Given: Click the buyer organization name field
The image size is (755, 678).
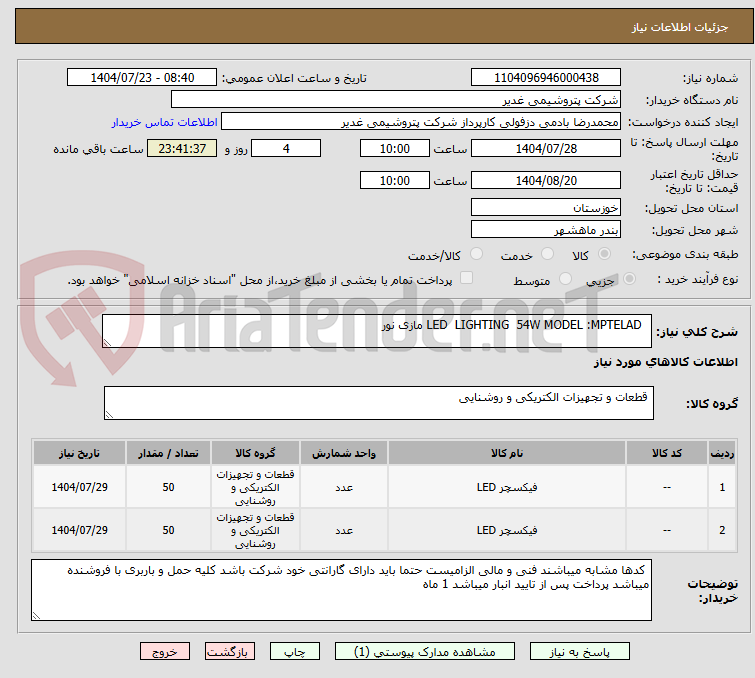Looking at the screenshot, I should (396, 100).
